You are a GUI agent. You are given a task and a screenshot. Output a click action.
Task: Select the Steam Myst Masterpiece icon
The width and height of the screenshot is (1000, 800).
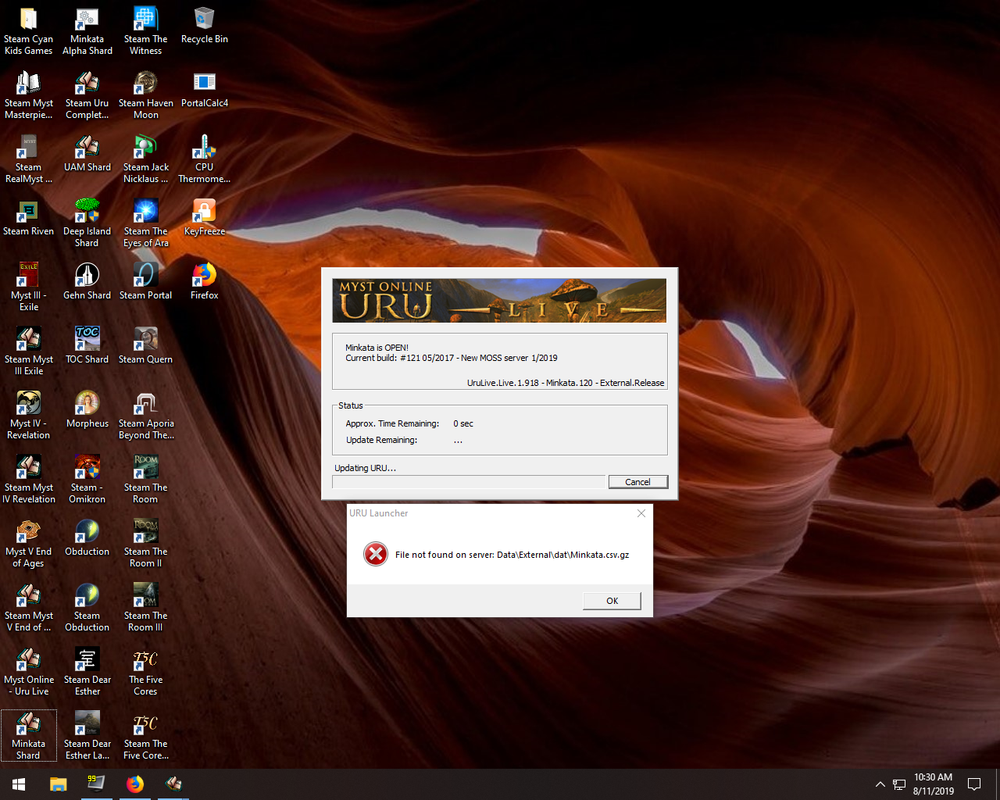pyautogui.click(x=28, y=96)
